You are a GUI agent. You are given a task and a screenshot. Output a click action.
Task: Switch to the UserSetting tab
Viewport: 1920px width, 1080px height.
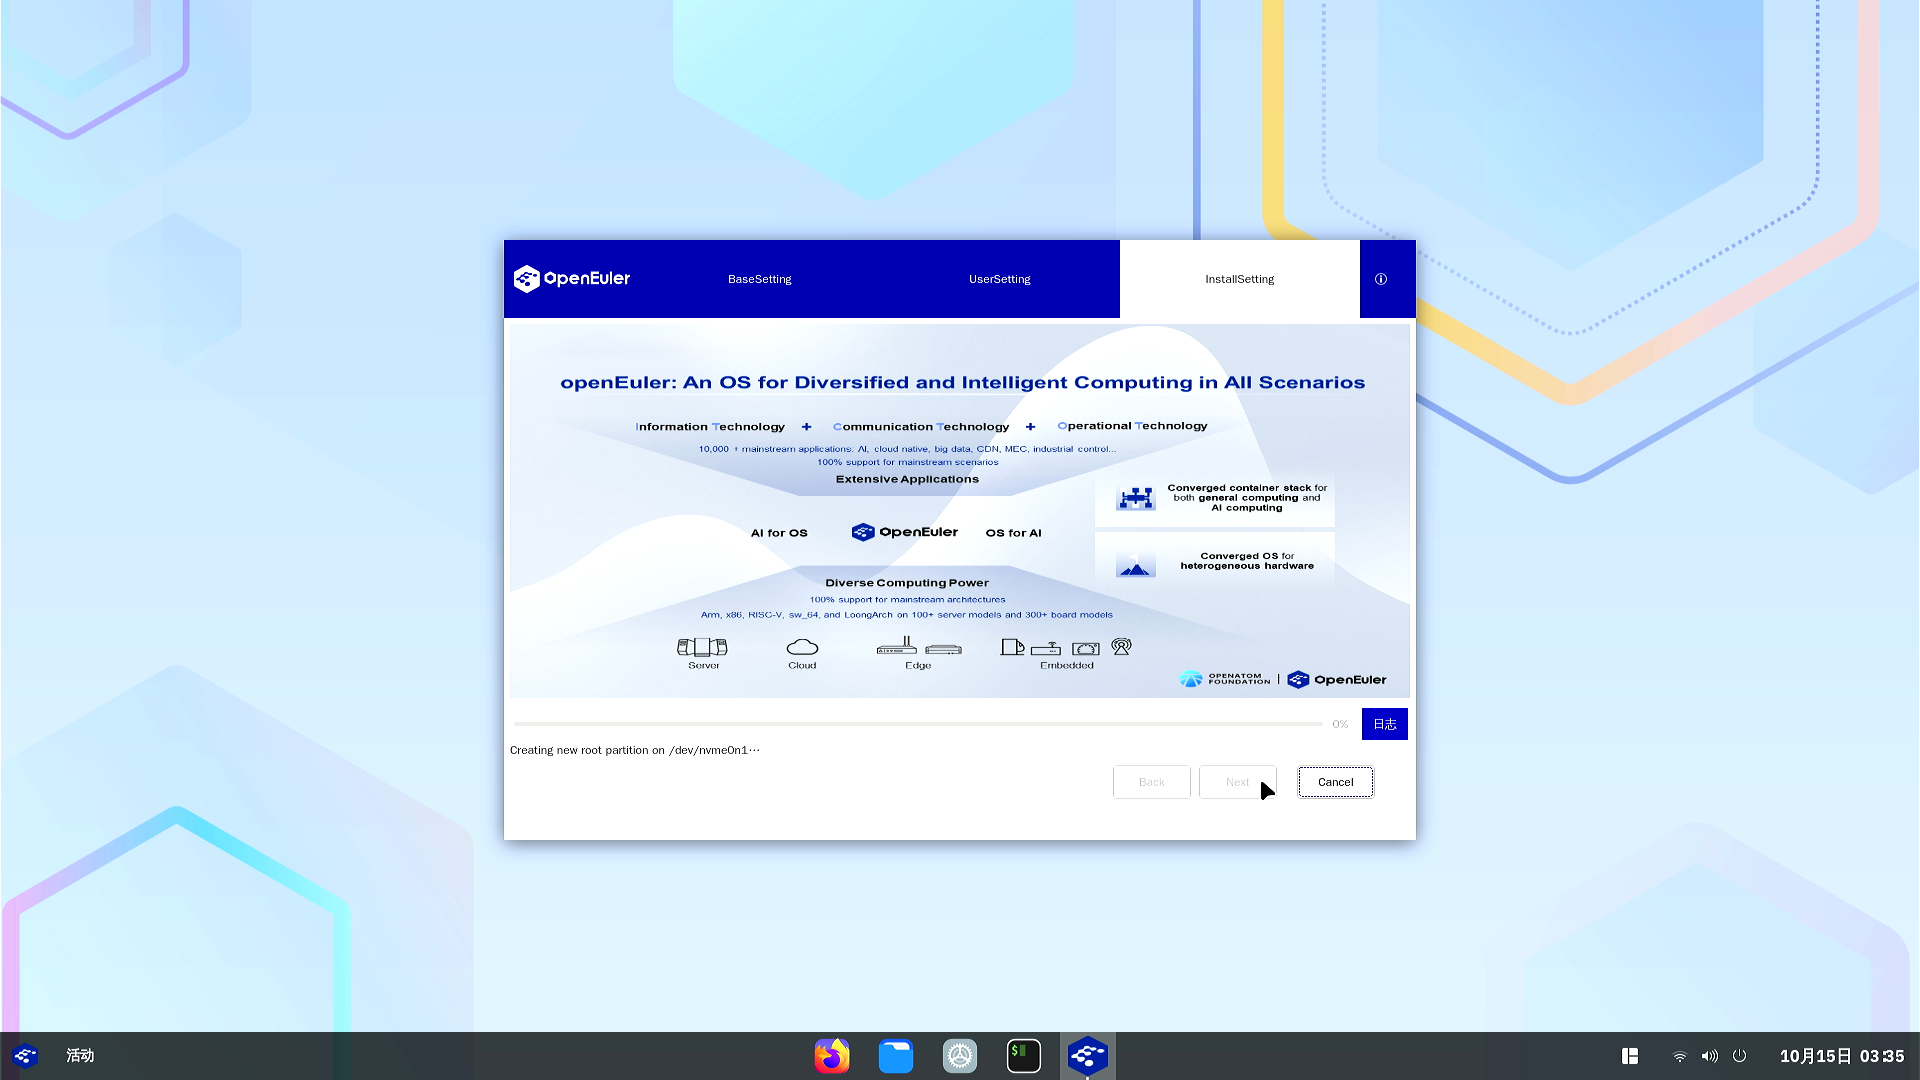999,279
